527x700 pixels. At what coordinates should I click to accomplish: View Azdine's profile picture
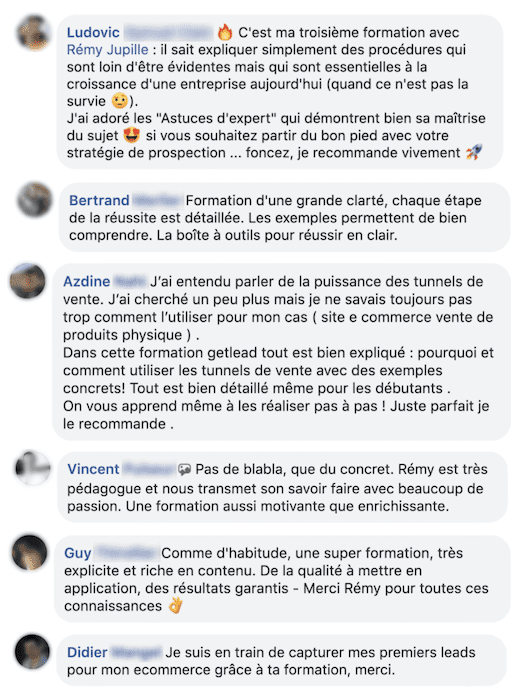28,281
